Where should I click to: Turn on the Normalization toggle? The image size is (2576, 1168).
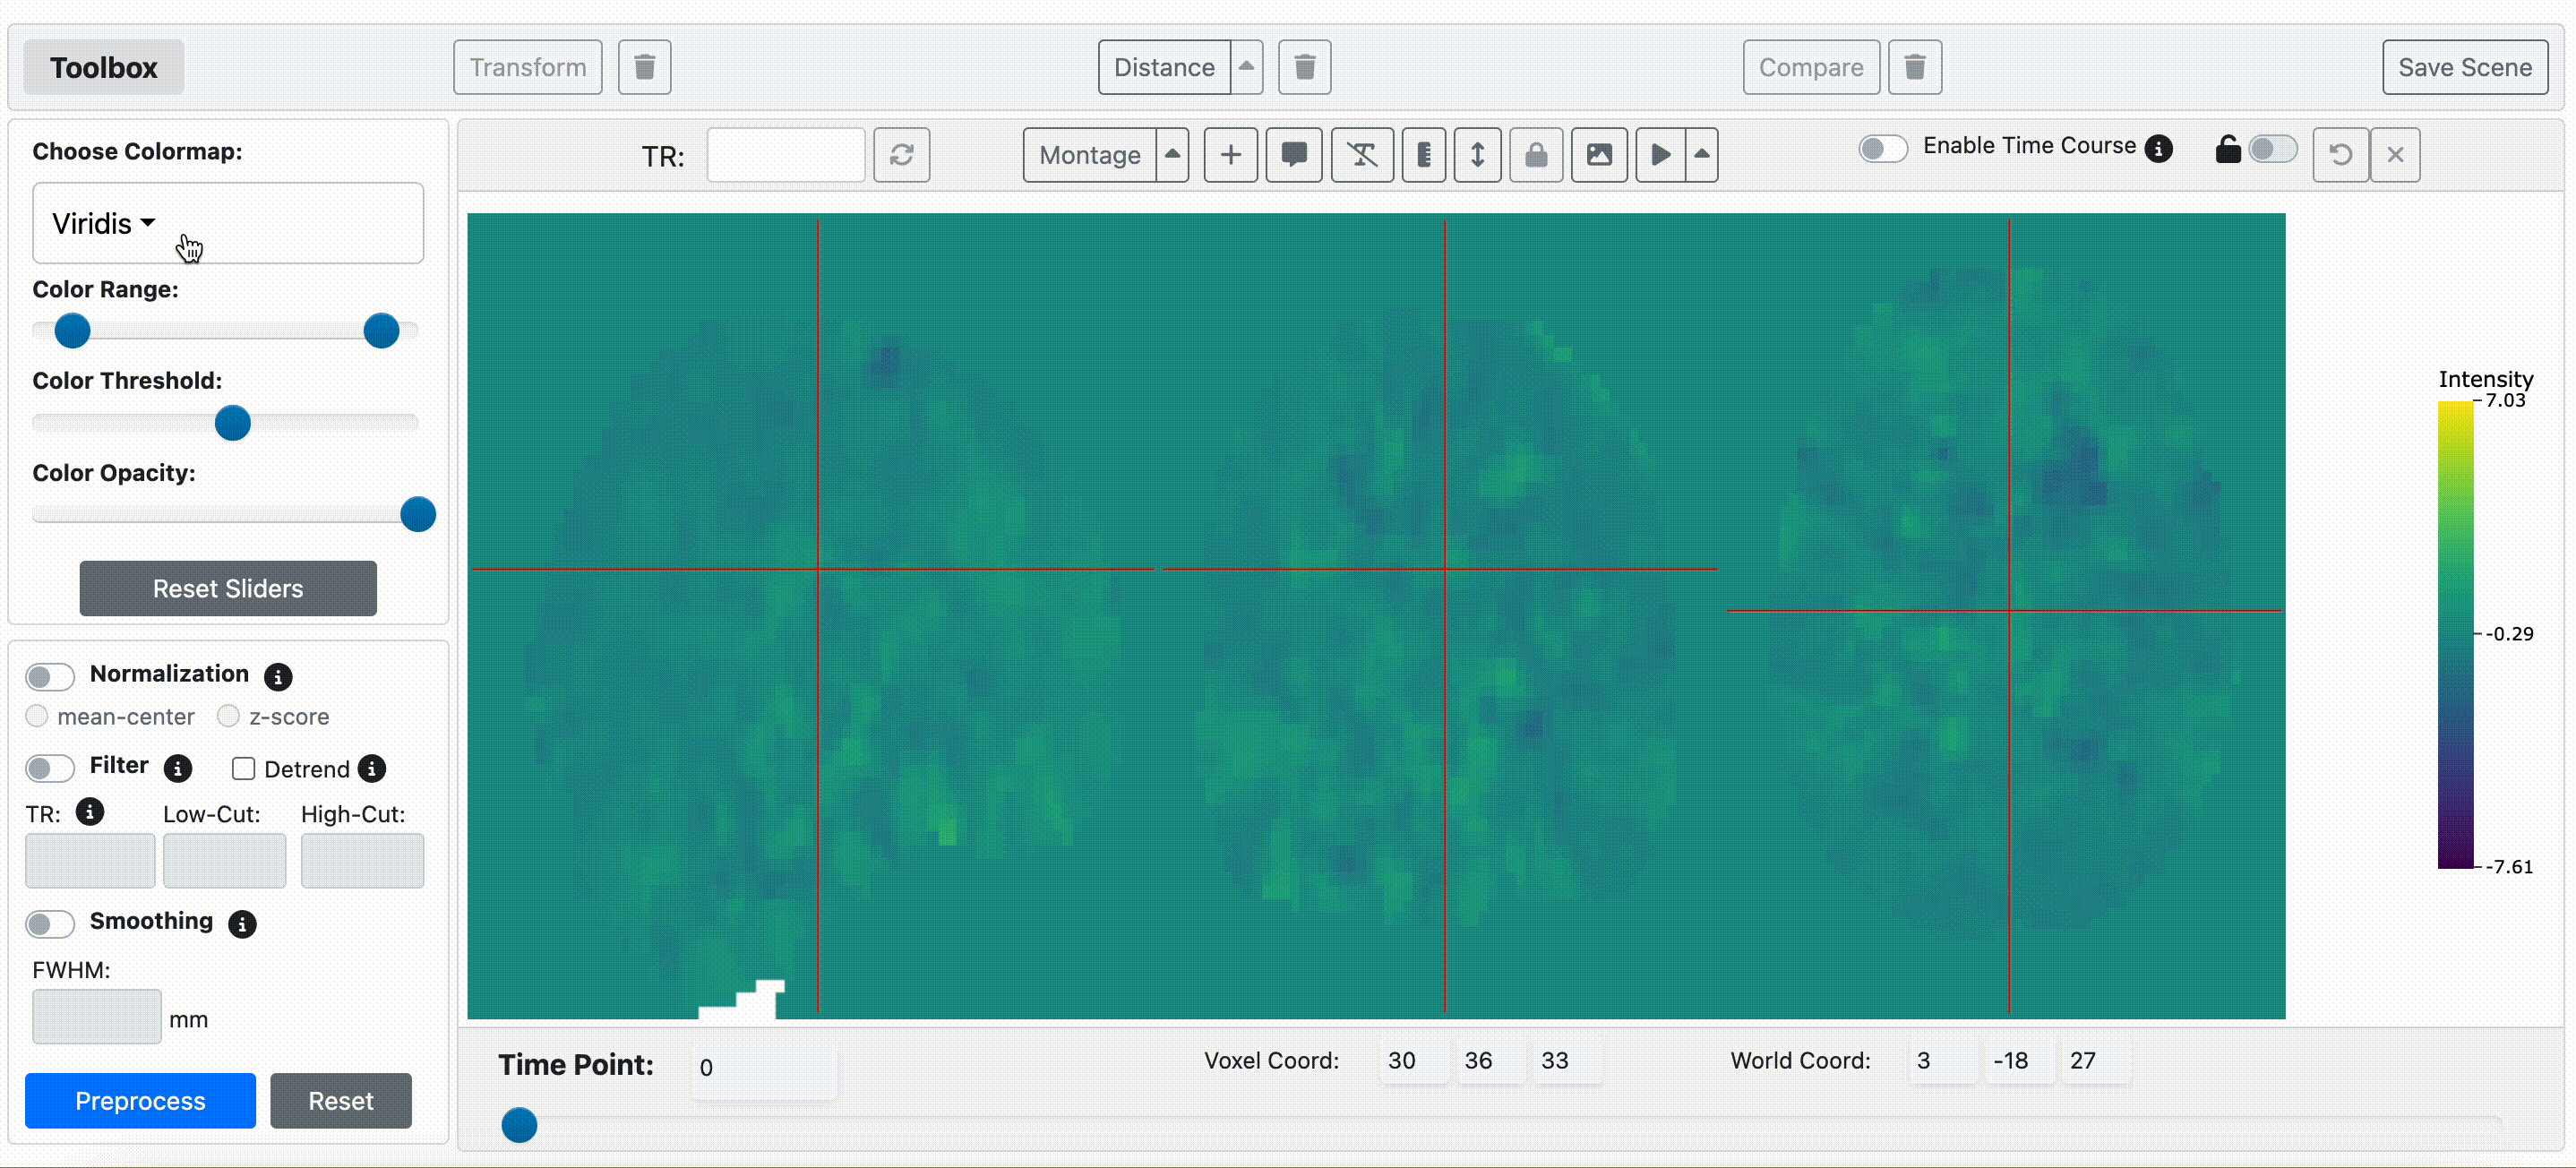coord(50,677)
